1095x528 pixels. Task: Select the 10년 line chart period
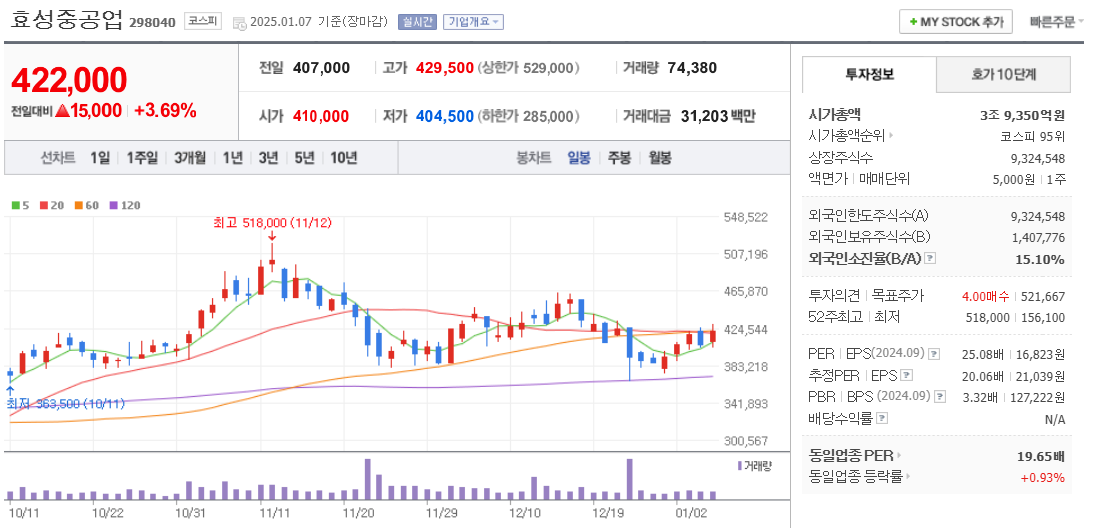click(x=344, y=158)
